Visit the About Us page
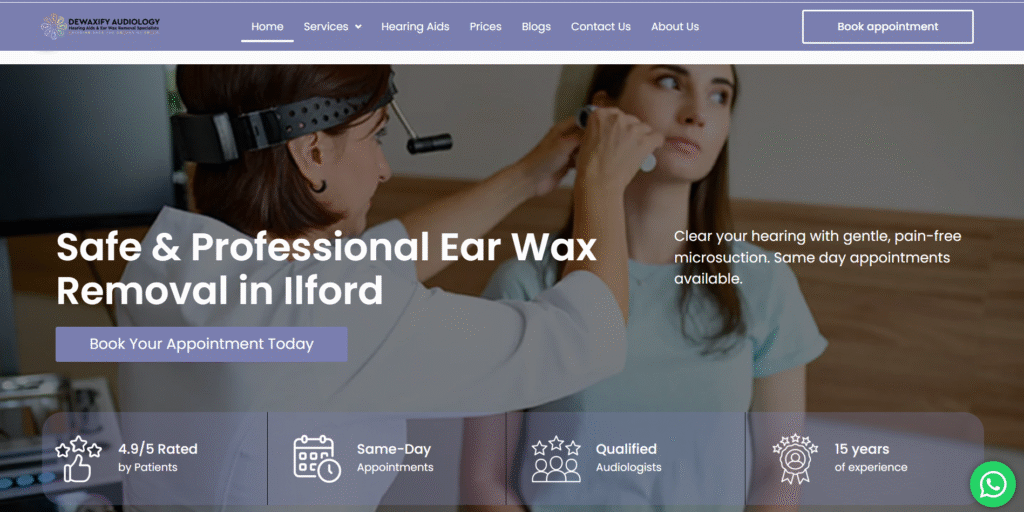Image resolution: width=1024 pixels, height=512 pixels. pos(675,27)
